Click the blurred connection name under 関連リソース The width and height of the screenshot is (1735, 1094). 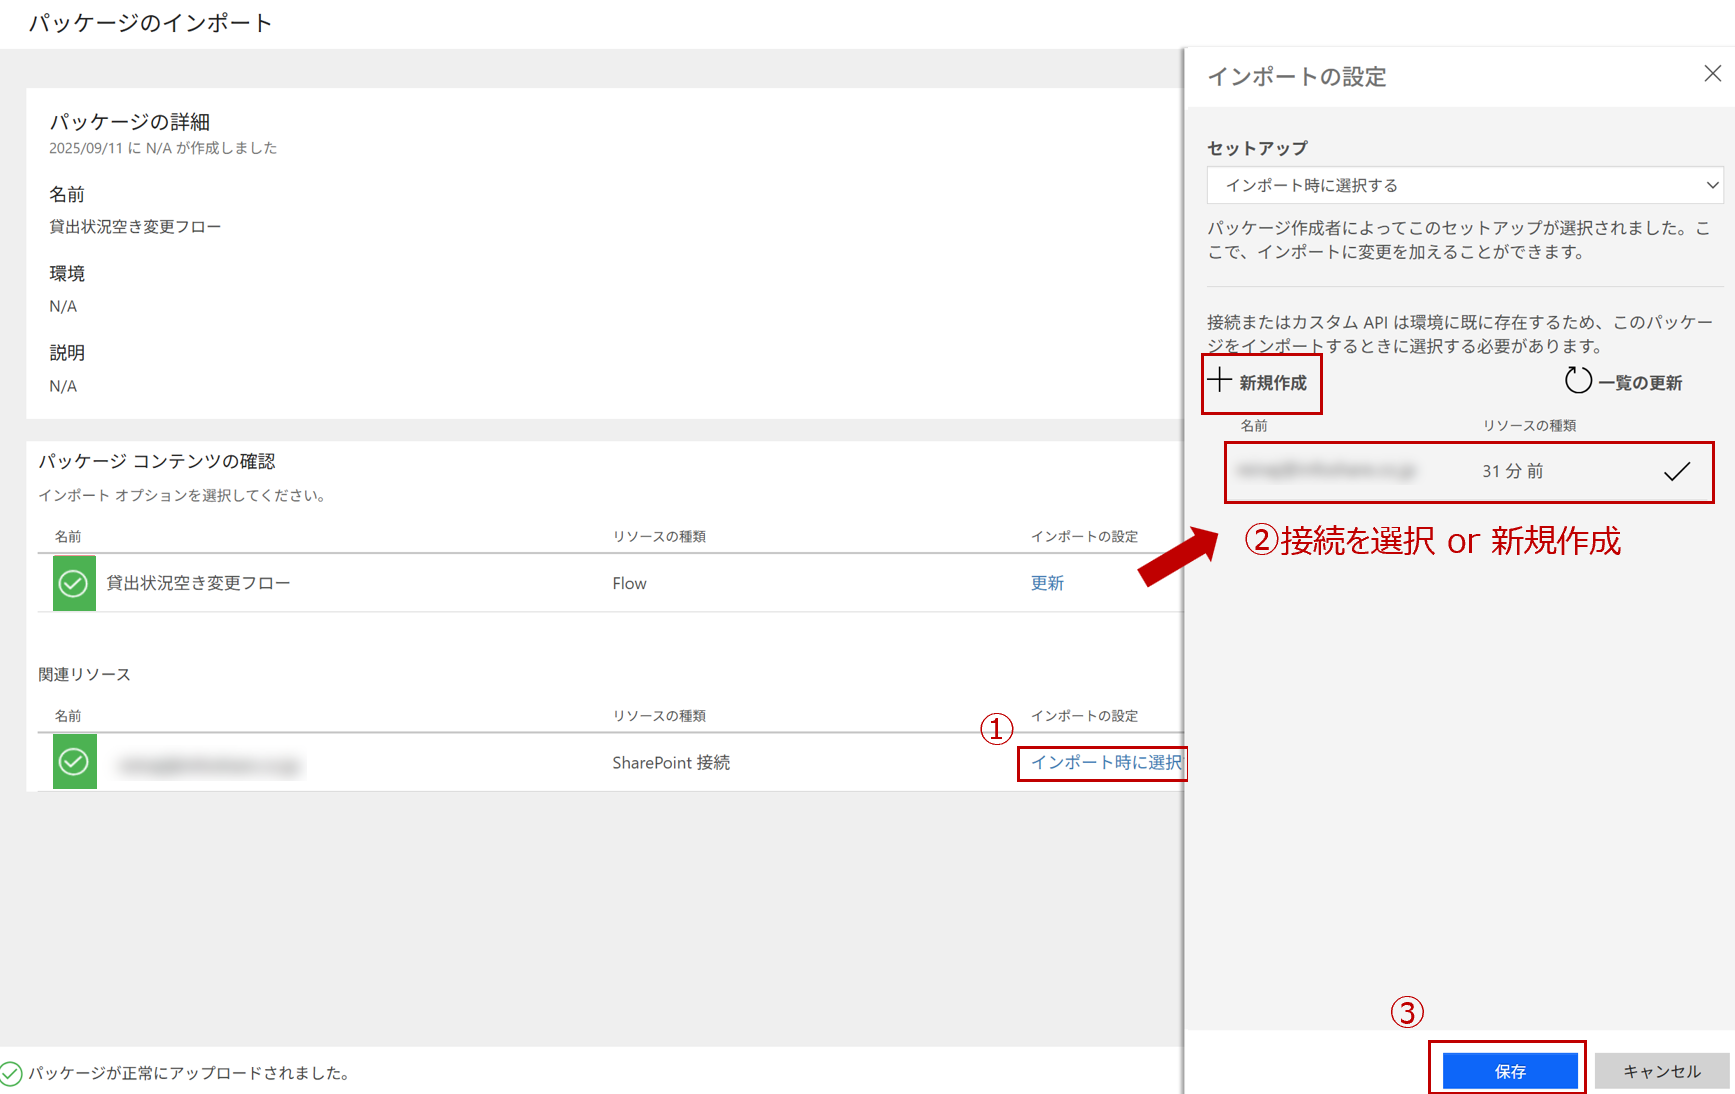click(209, 766)
